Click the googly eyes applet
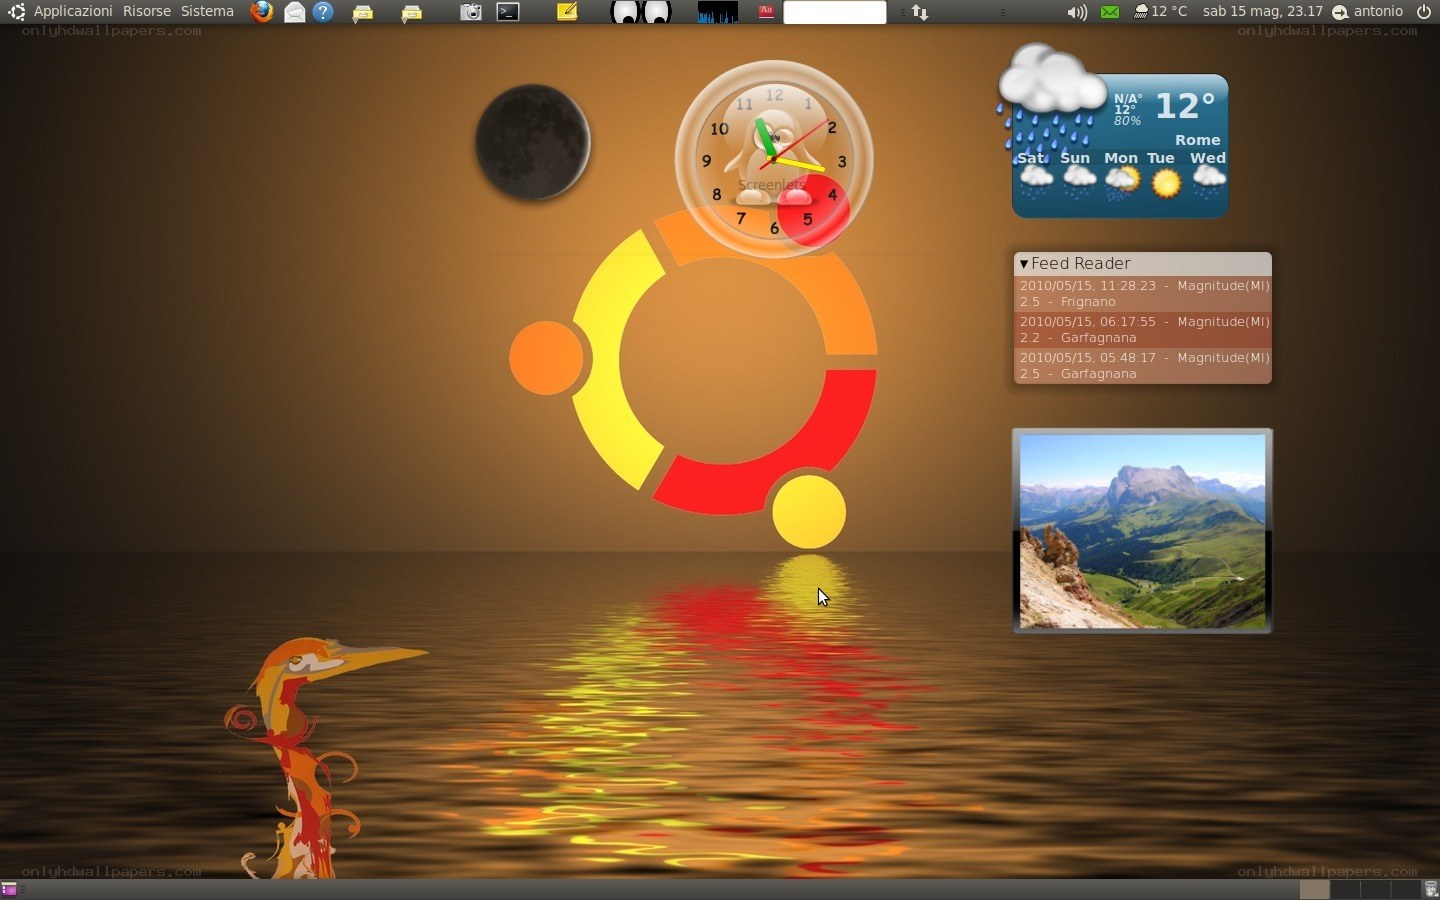The height and width of the screenshot is (900, 1440). tap(641, 12)
